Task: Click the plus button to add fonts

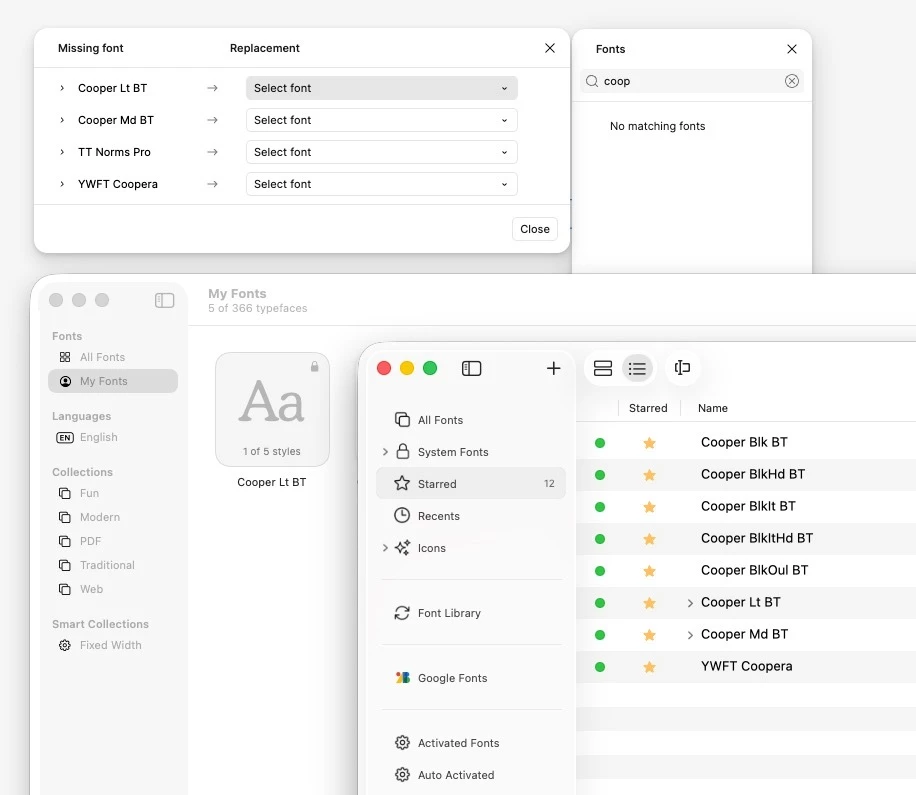Action: 553,369
